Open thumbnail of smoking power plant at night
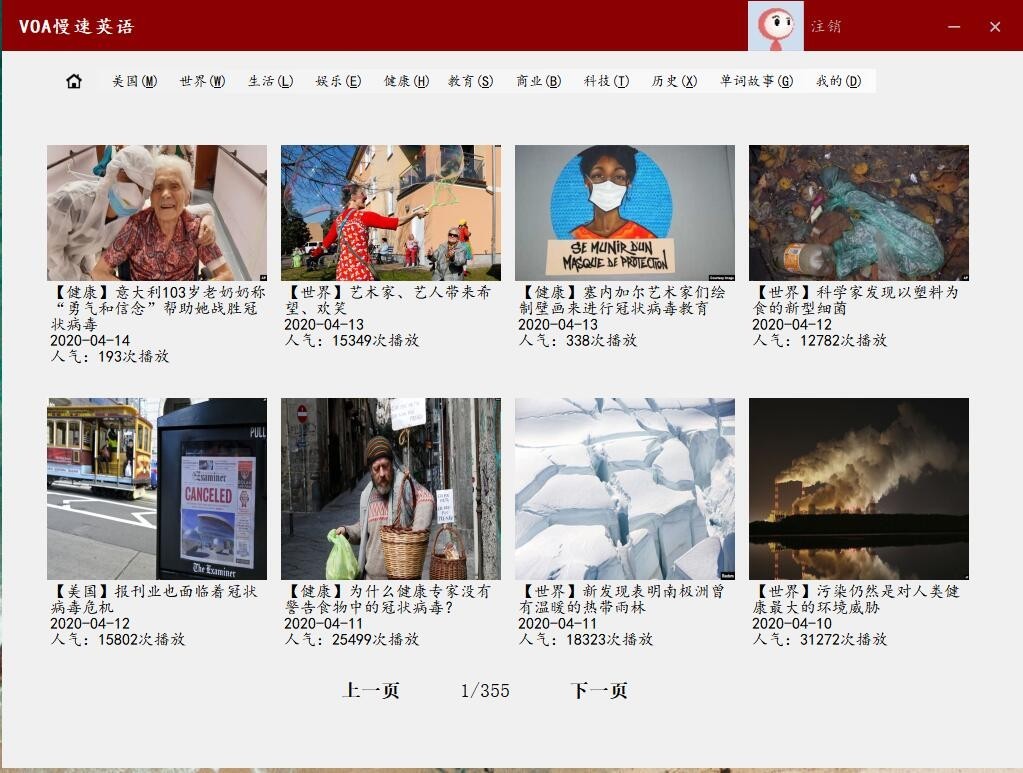1023x773 pixels. 859,489
